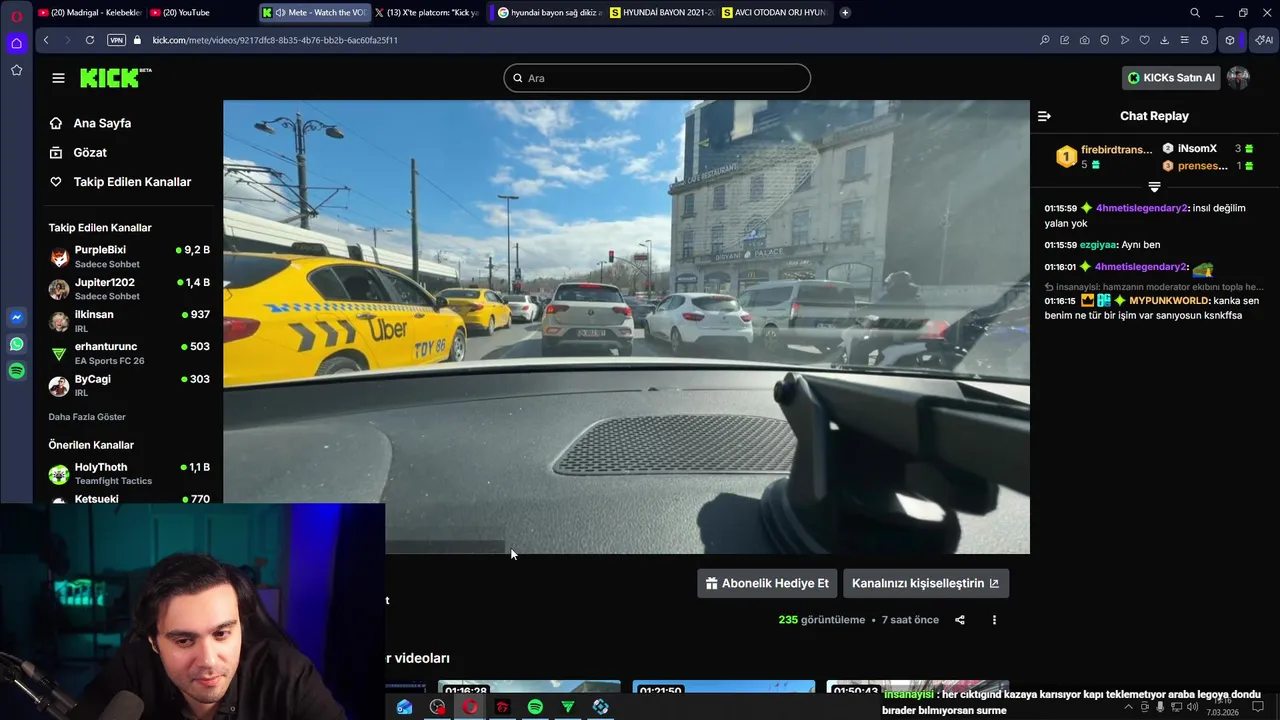1280x720 pixels.
Task: Click the Opera sidebar star bookmarks icon
Action: (x=16, y=70)
